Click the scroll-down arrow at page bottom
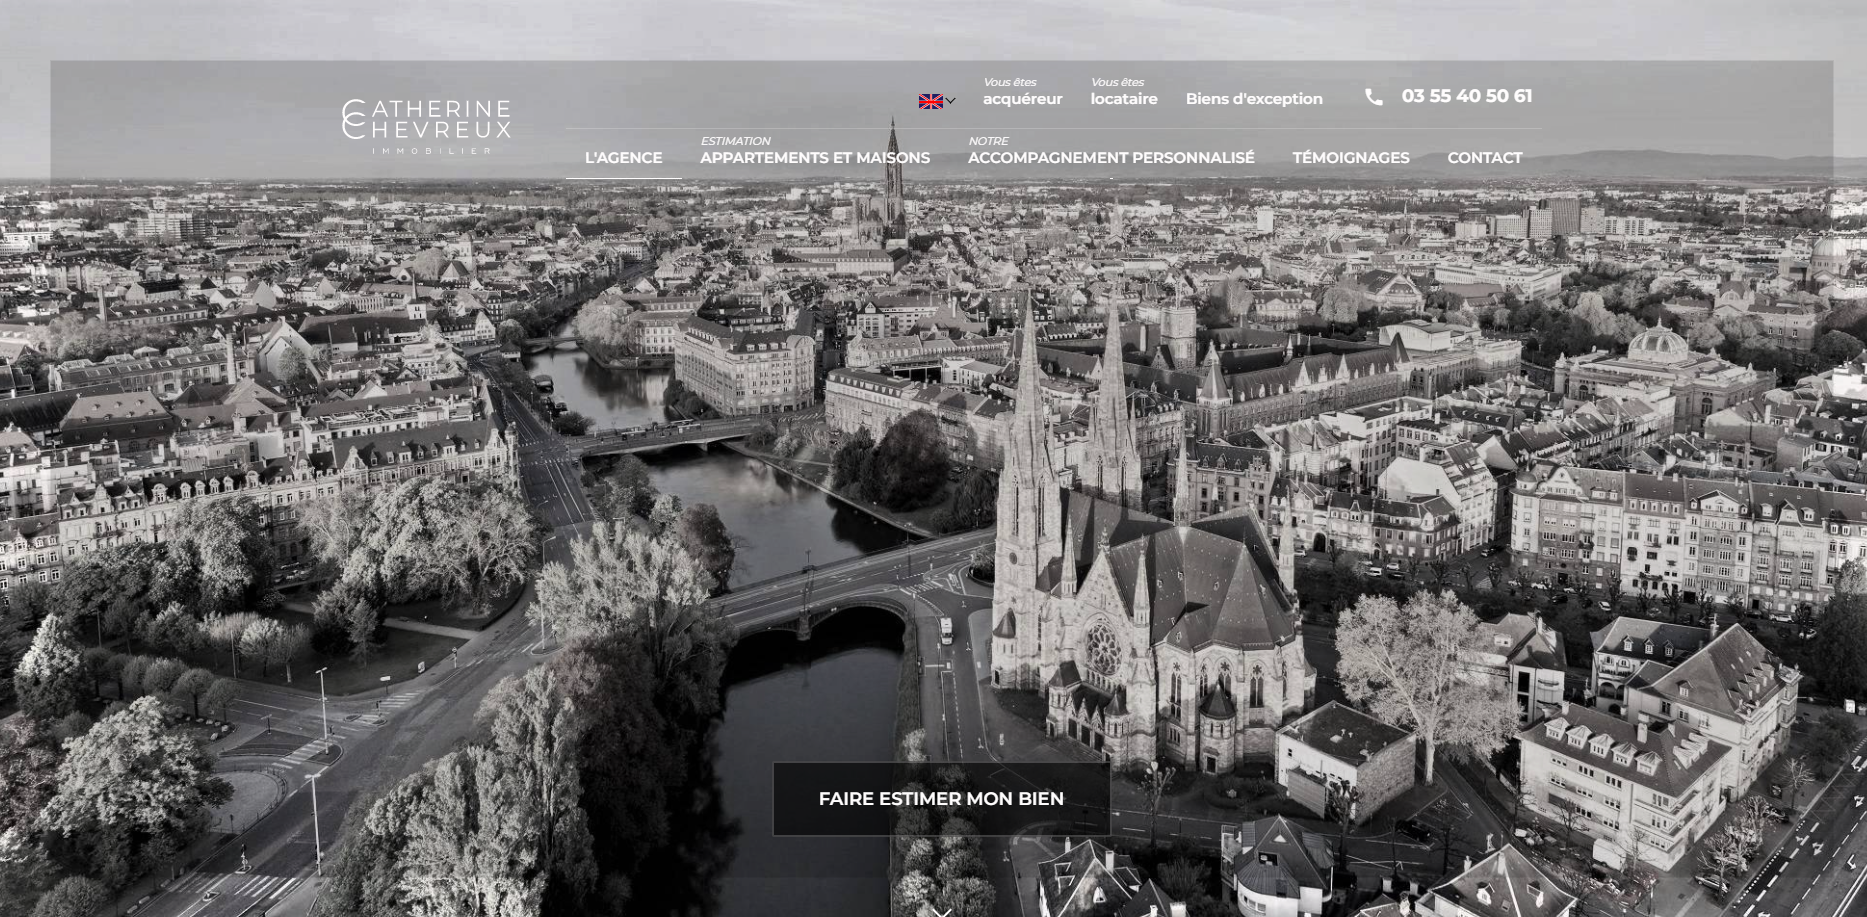 pyautogui.click(x=940, y=910)
